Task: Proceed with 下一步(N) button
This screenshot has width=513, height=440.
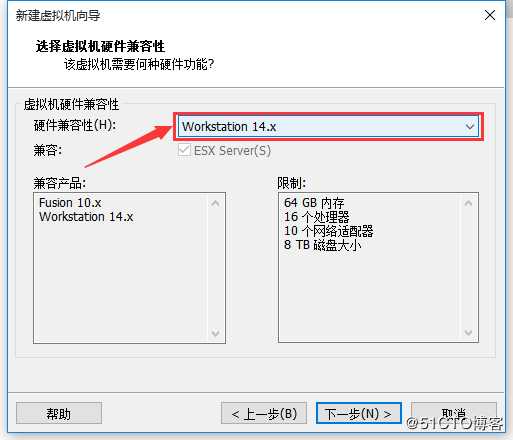Action: click(x=359, y=413)
